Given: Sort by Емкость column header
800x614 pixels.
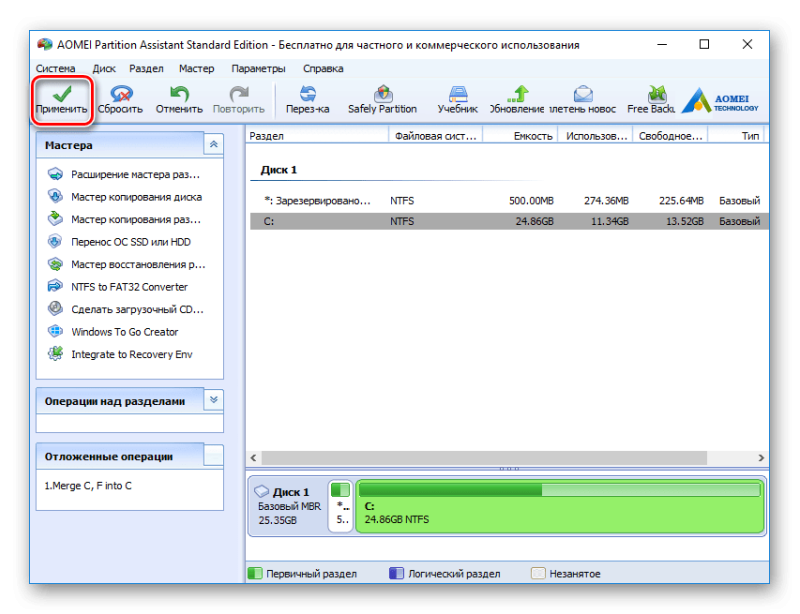Looking at the screenshot, I should [520, 136].
